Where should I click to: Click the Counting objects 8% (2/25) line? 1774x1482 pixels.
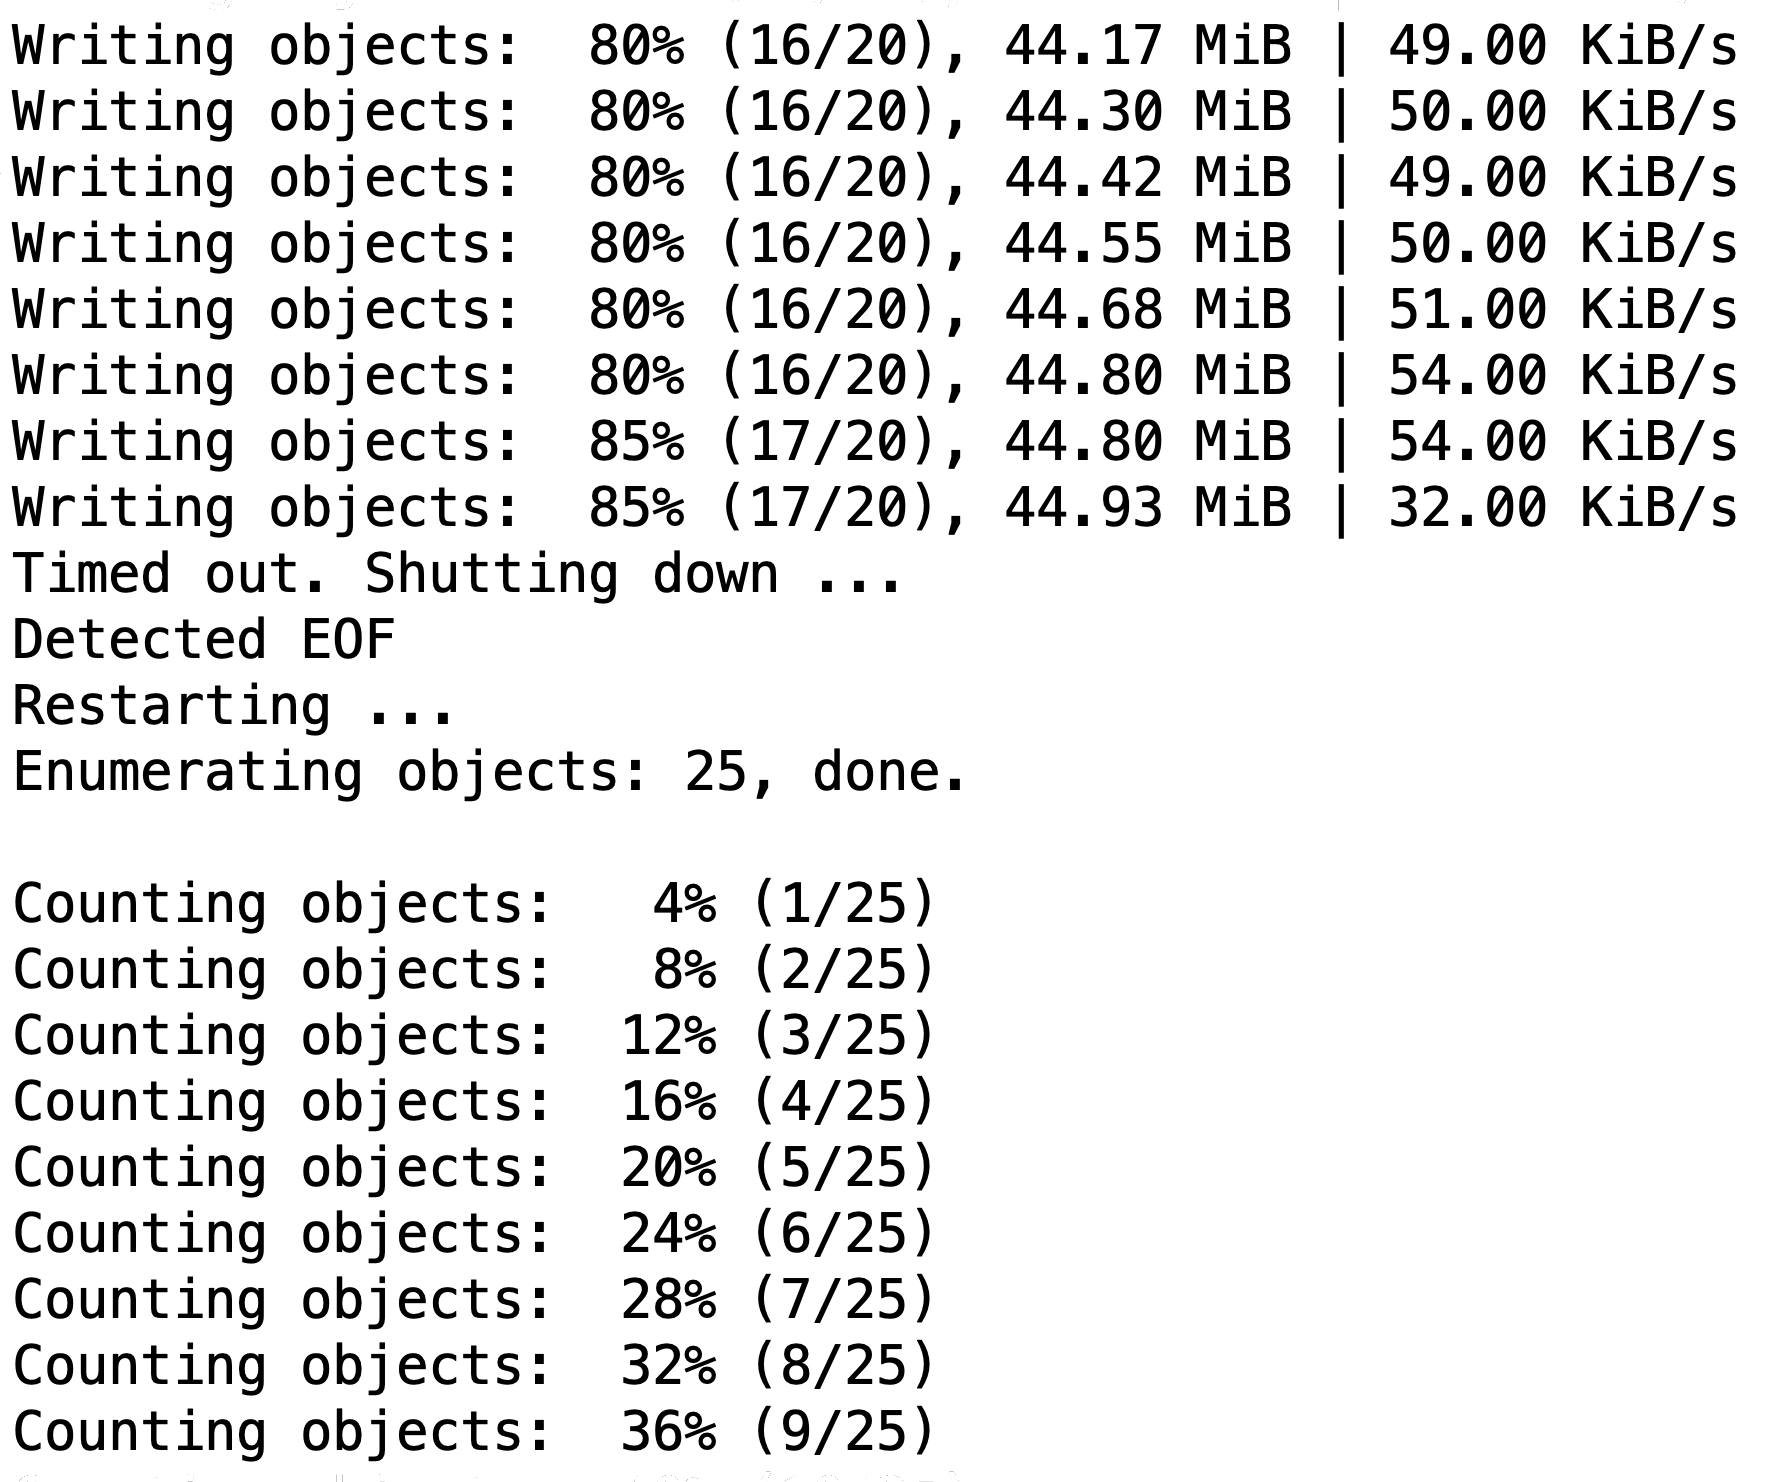473,970
